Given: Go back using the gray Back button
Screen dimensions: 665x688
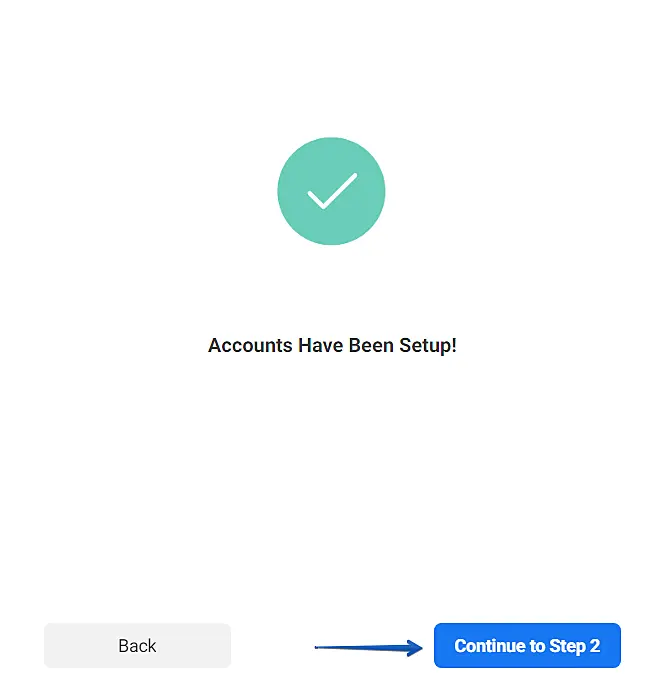Looking at the screenshot, I should click(x=137, y=646).
